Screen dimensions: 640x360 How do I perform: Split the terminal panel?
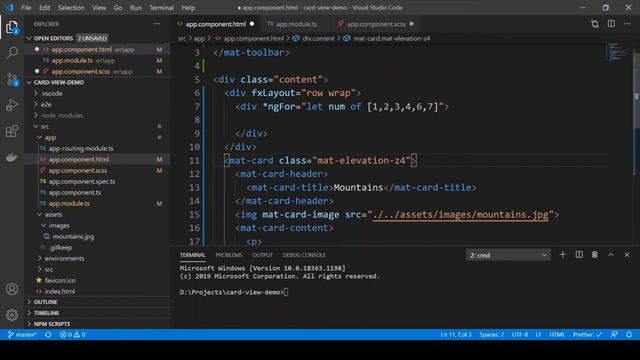579,255
